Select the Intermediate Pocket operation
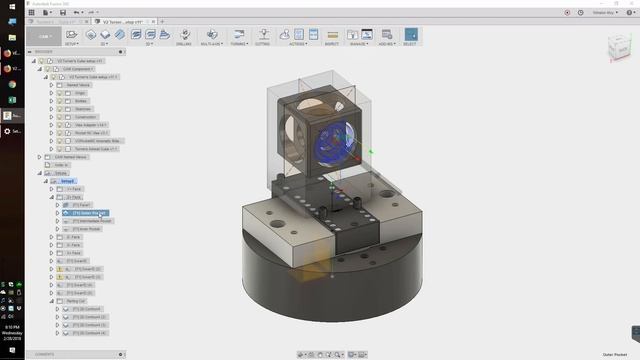The width and height of the screenshot is (640, 360). point(88,221)
